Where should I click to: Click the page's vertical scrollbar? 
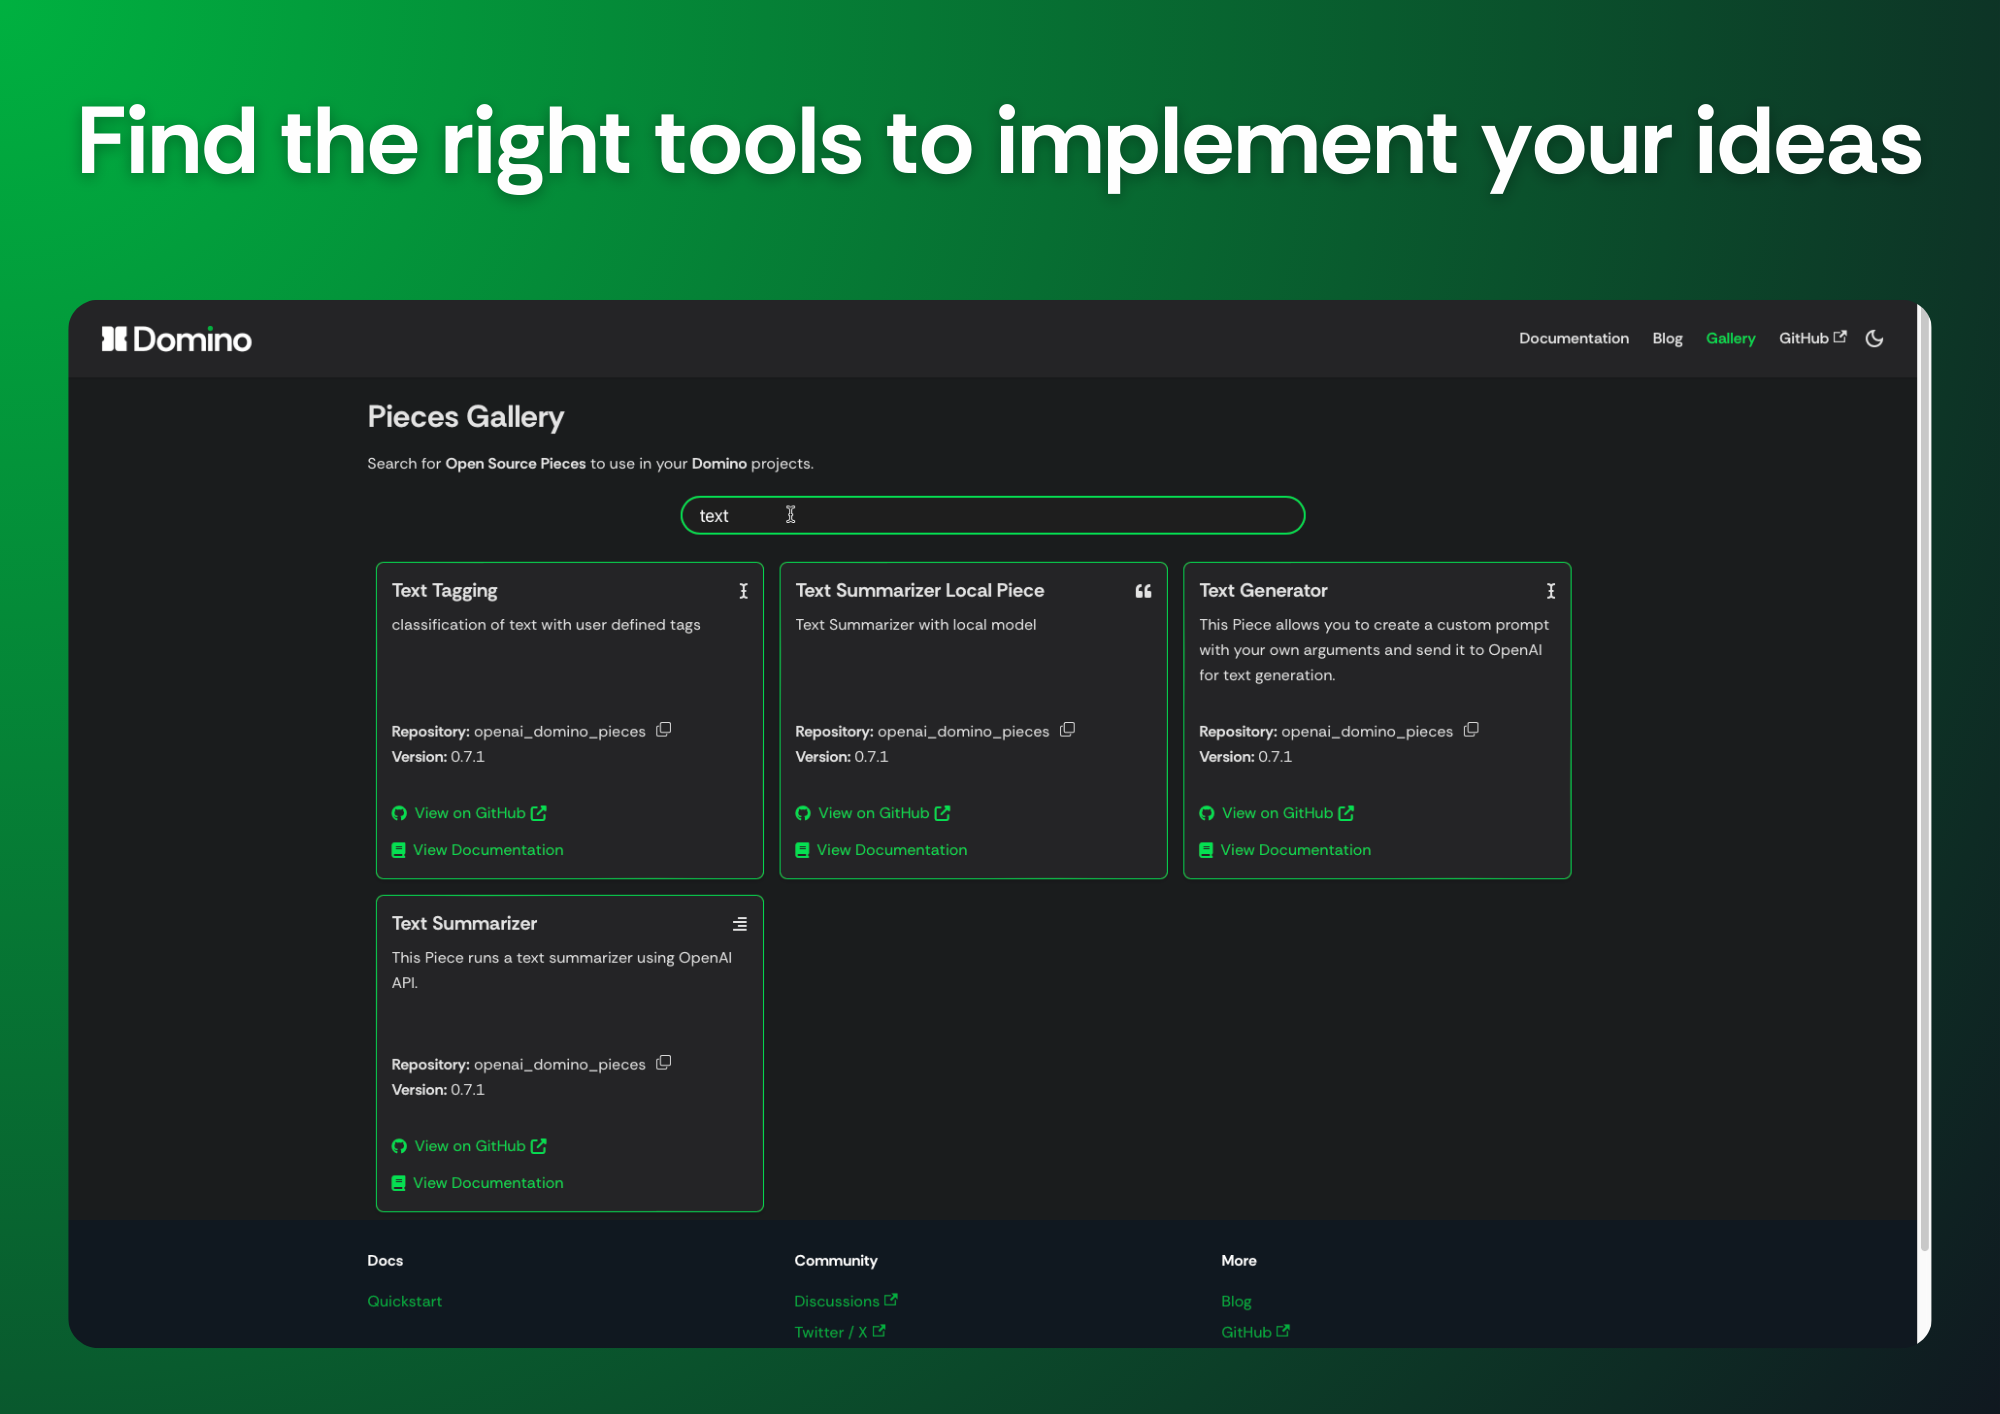click(1924, 780)
